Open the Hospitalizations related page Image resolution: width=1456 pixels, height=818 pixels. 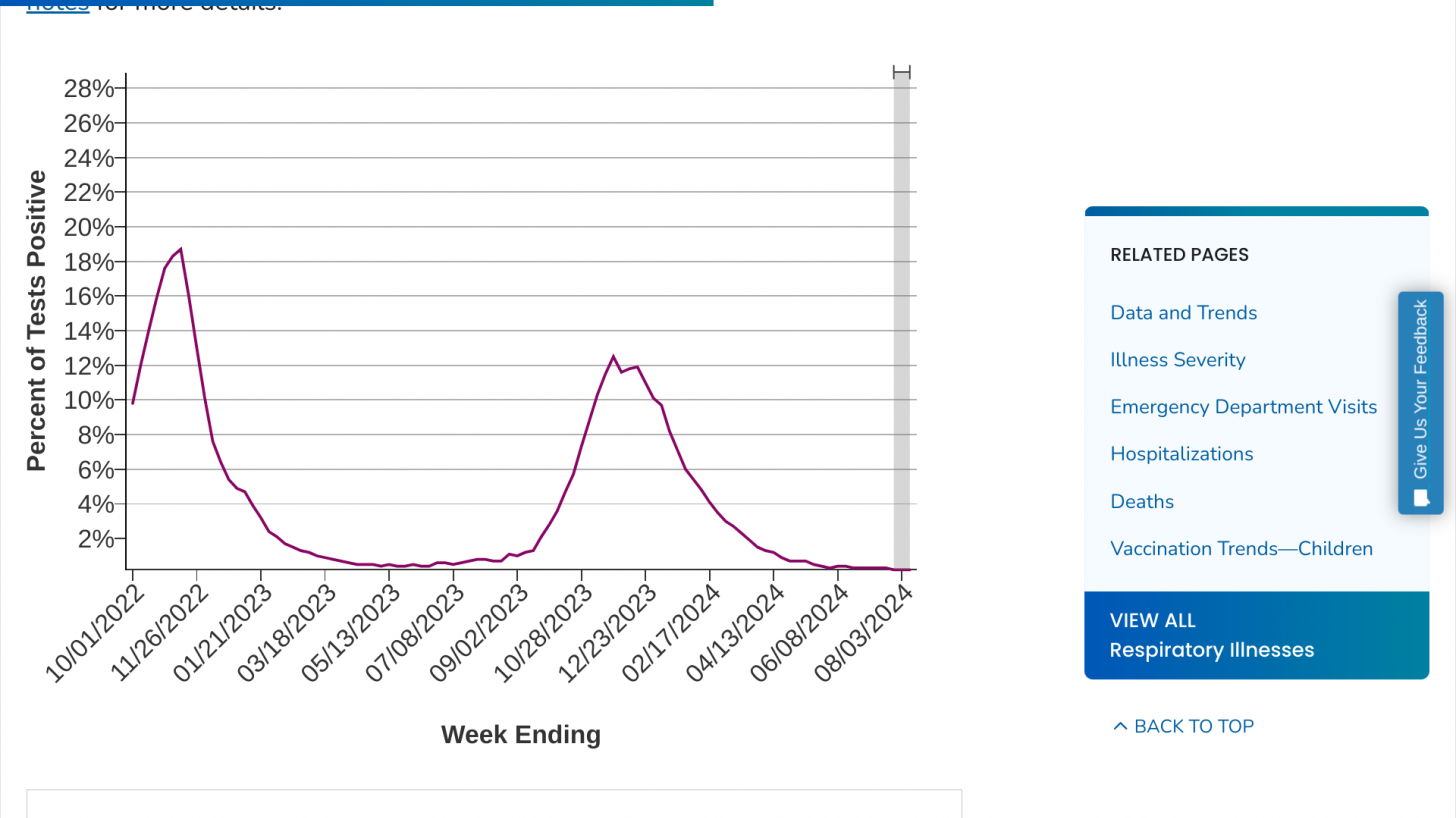coord(1181,454)
